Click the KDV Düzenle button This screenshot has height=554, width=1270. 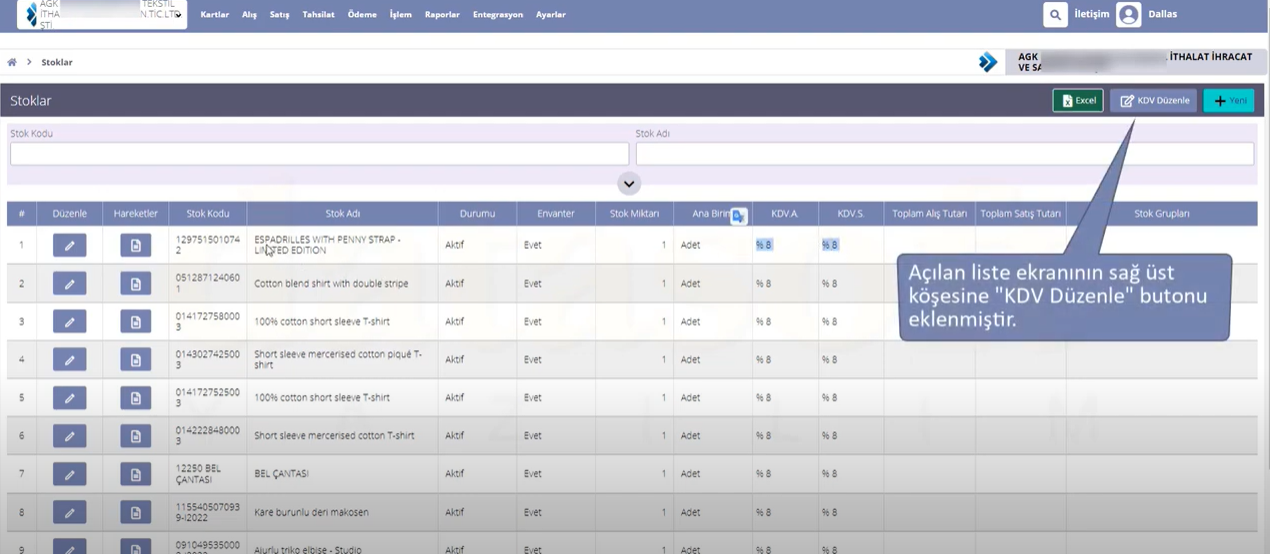[x=1153, y=100]
